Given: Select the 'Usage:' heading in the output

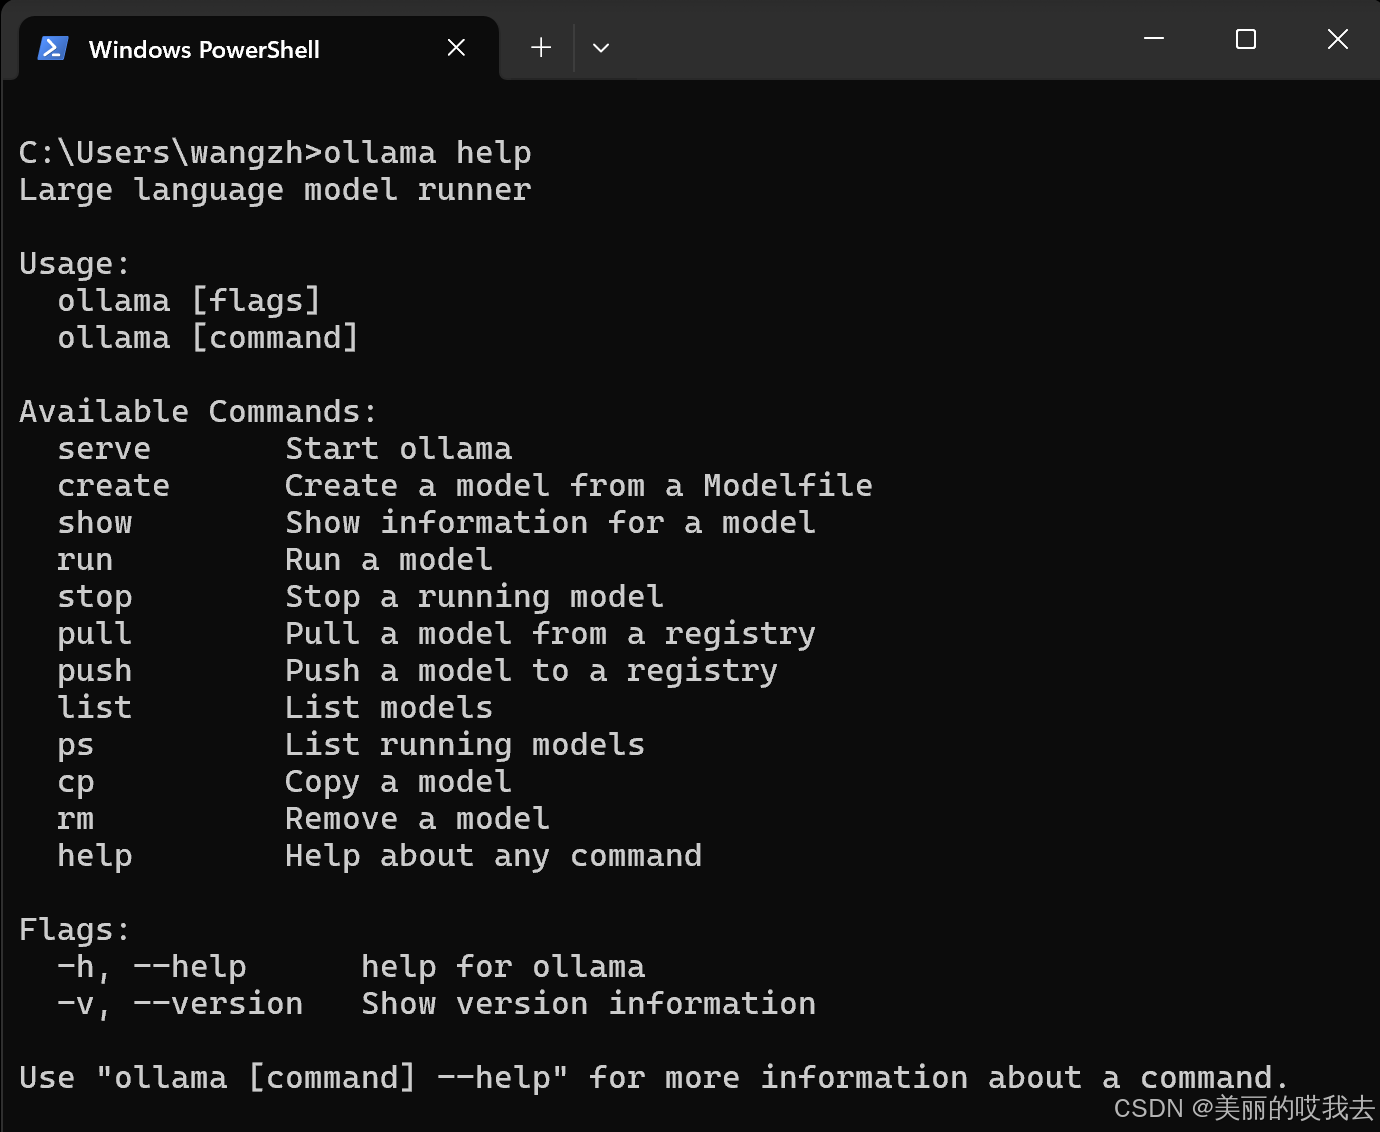Looking at the screenshot, I should [73, 263].
